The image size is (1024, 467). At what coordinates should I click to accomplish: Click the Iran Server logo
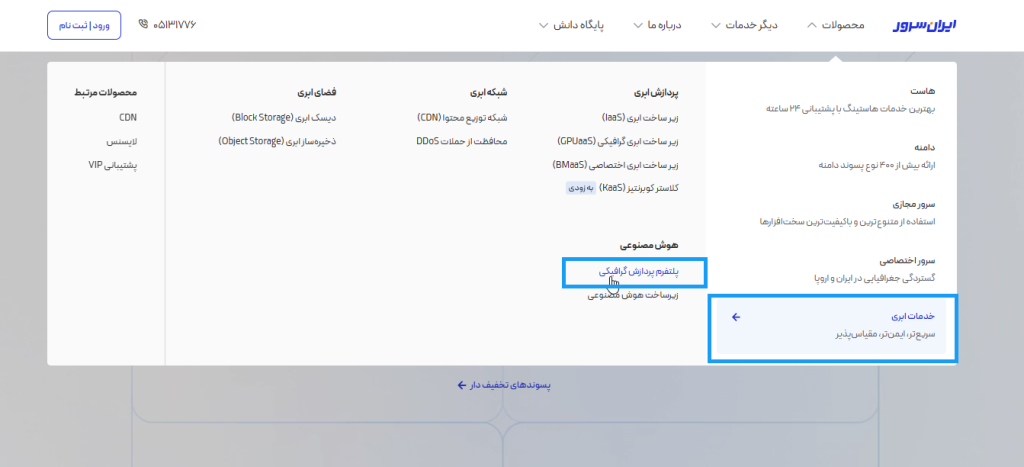[x=925, y=25]
